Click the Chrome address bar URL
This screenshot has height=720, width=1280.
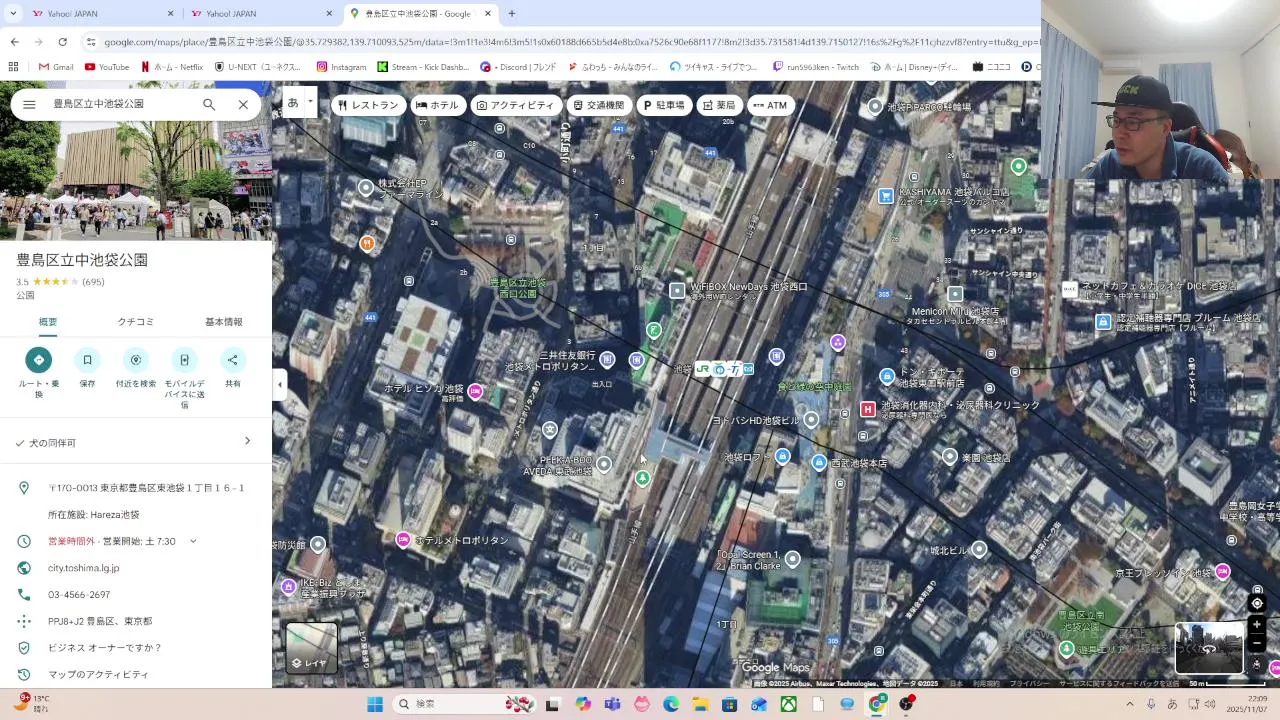pyautogui.click(x=570, y=42)
